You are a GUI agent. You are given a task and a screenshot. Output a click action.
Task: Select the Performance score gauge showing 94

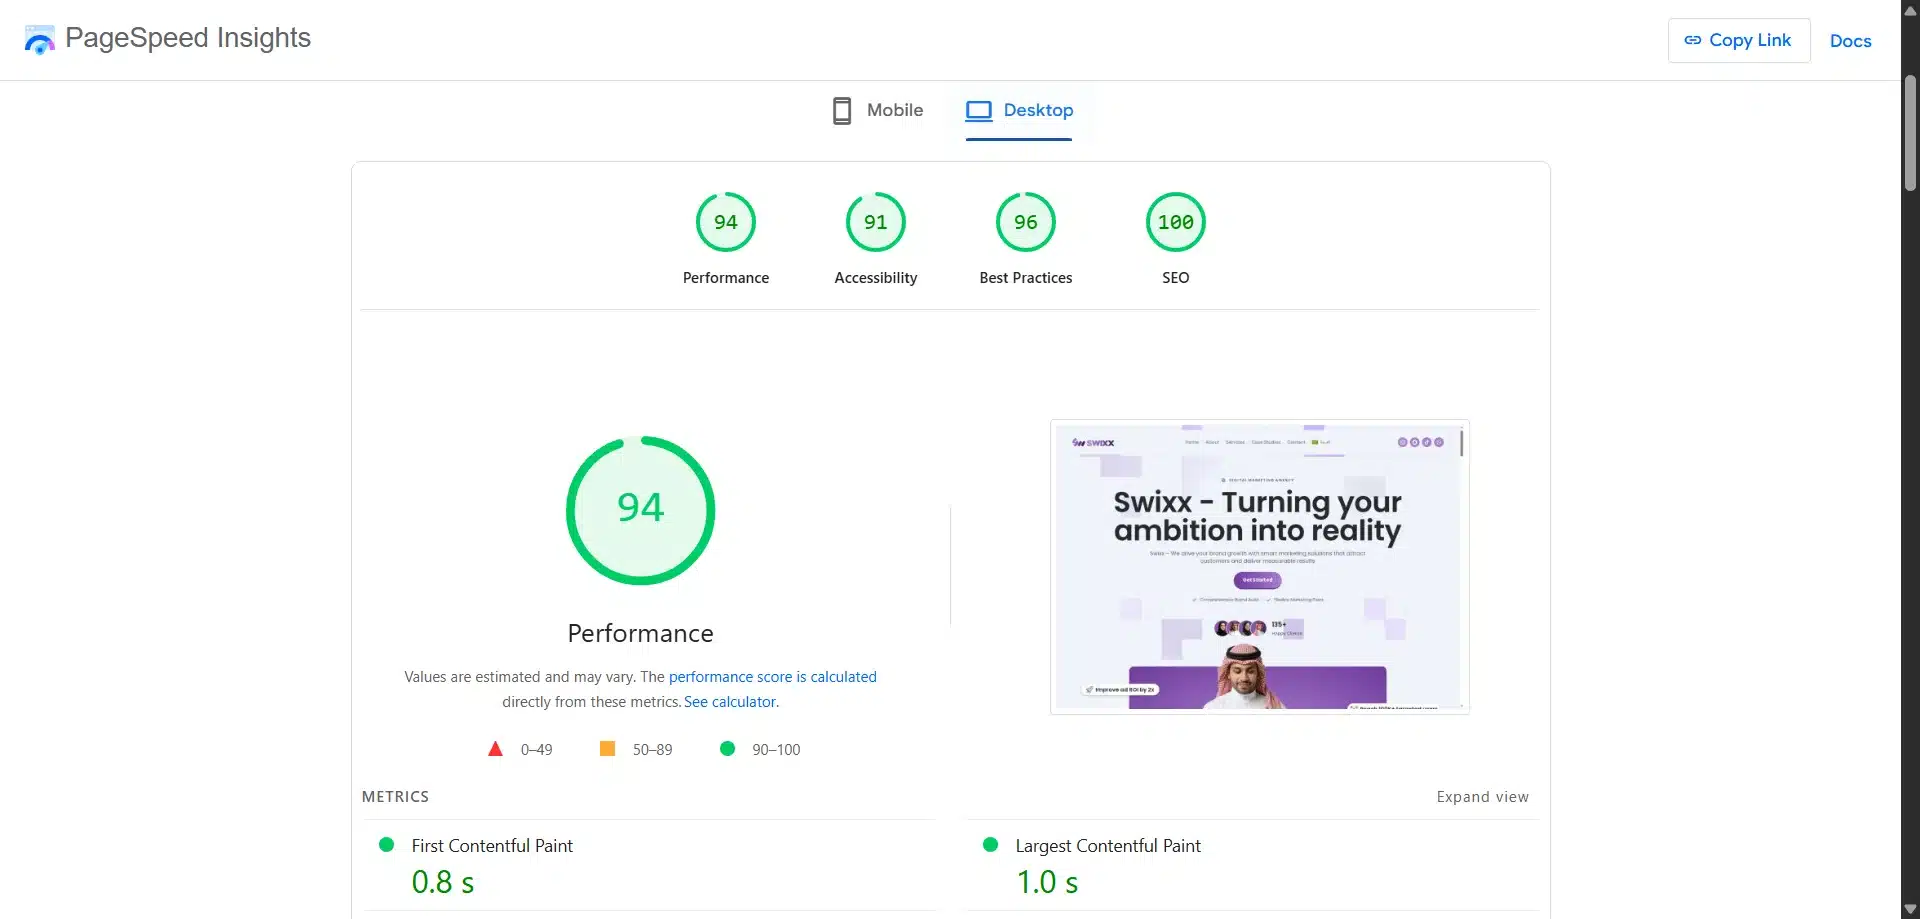[725, 221]
